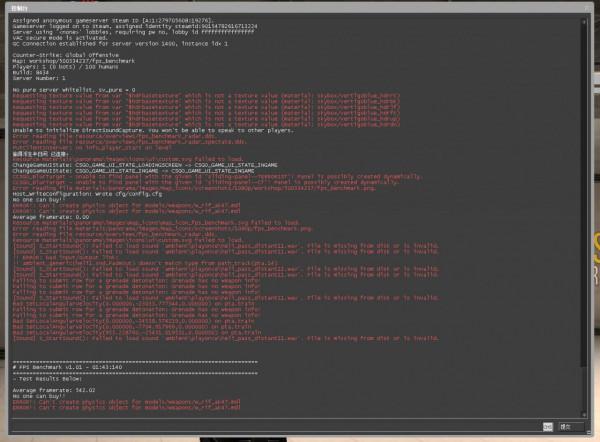
Task: Click the 'Average framerate: 0.00' line
Action: coord(50,216)
